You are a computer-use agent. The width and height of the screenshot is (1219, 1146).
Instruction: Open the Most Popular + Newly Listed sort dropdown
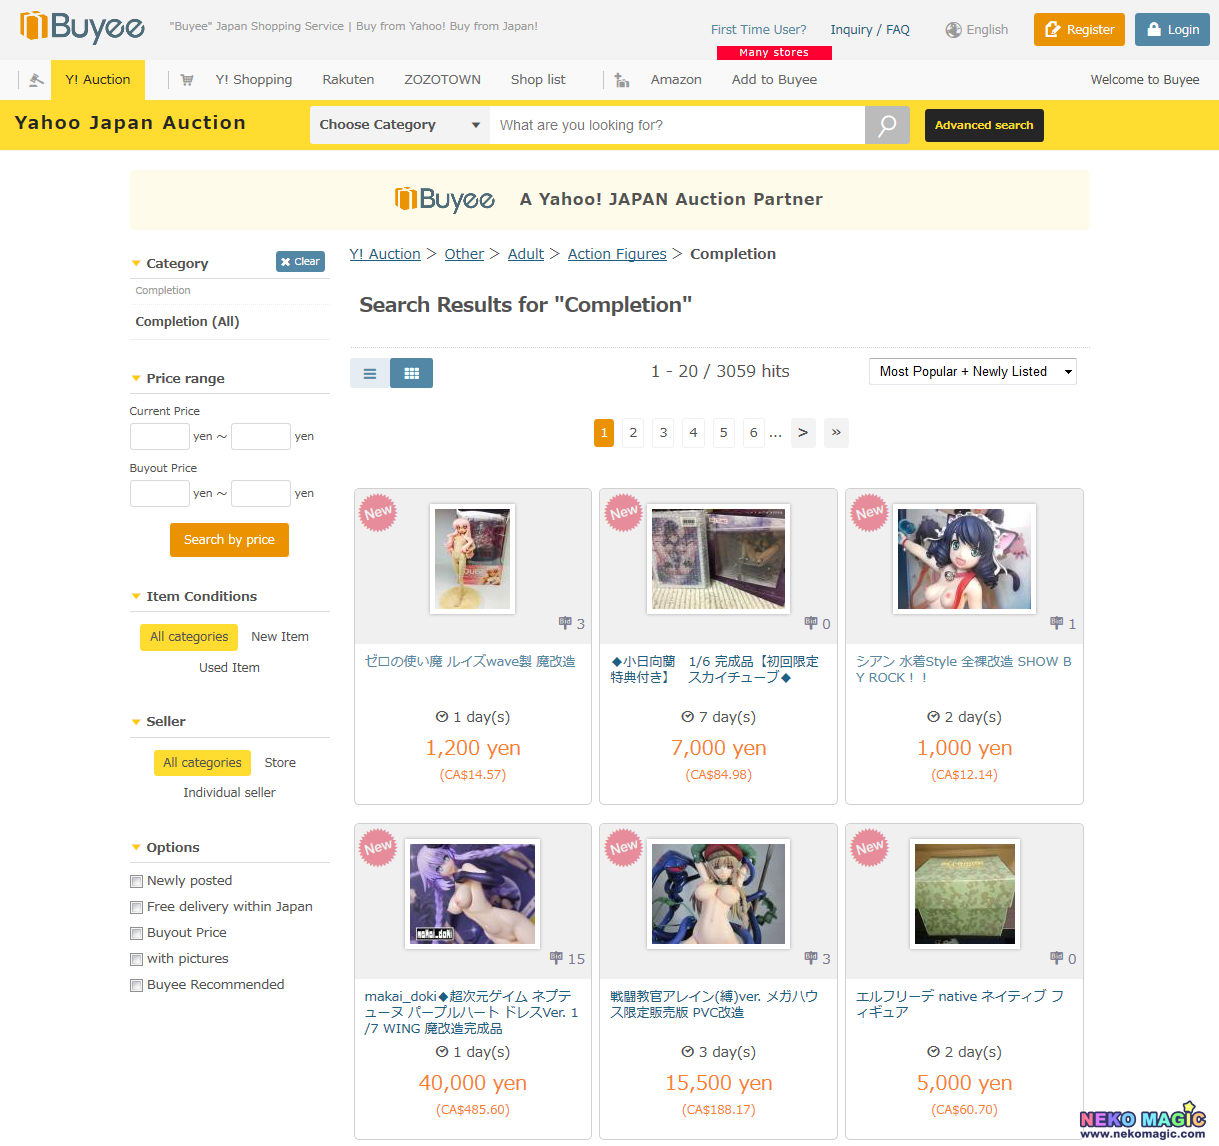point(973,372)
